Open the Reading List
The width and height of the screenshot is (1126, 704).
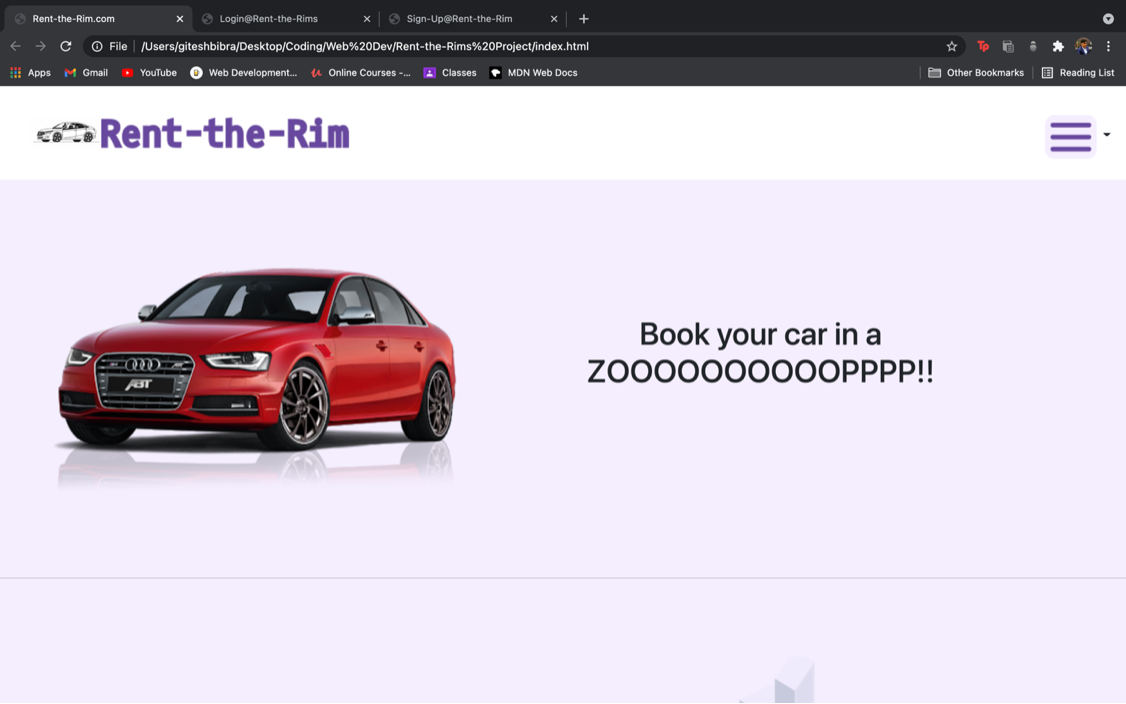[1078, 72]
